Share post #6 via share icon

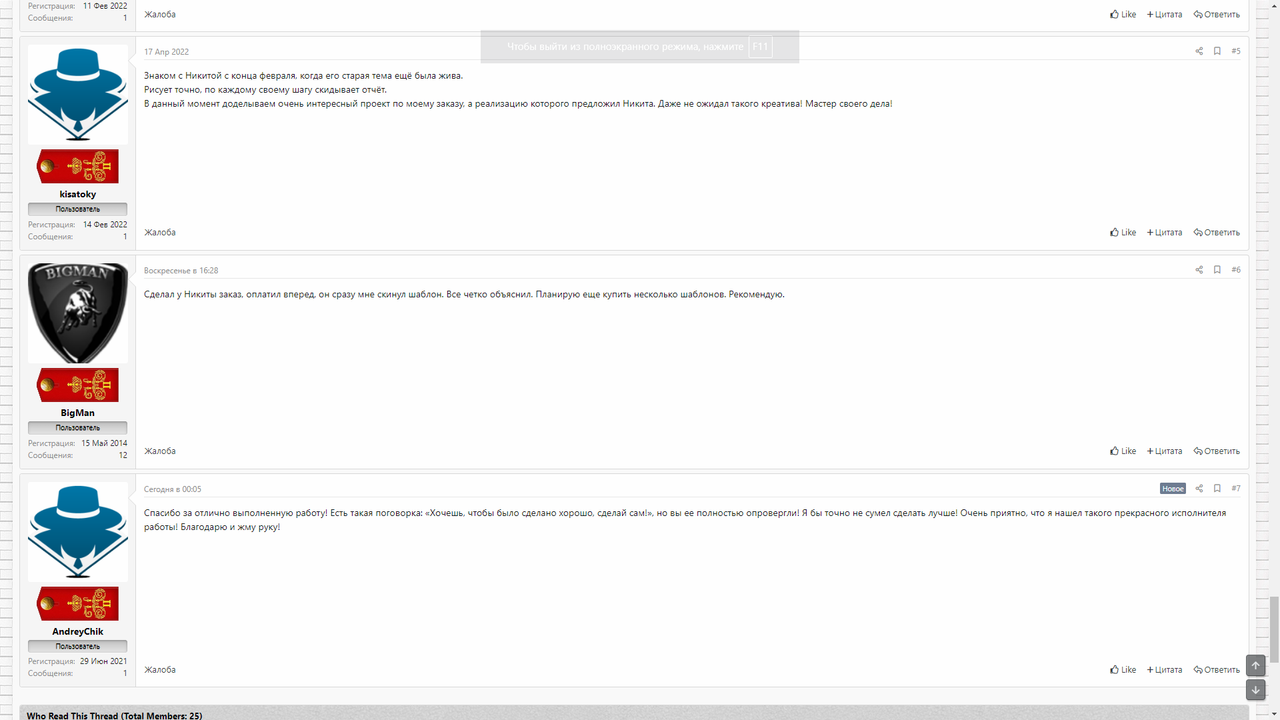point(1199,270)
